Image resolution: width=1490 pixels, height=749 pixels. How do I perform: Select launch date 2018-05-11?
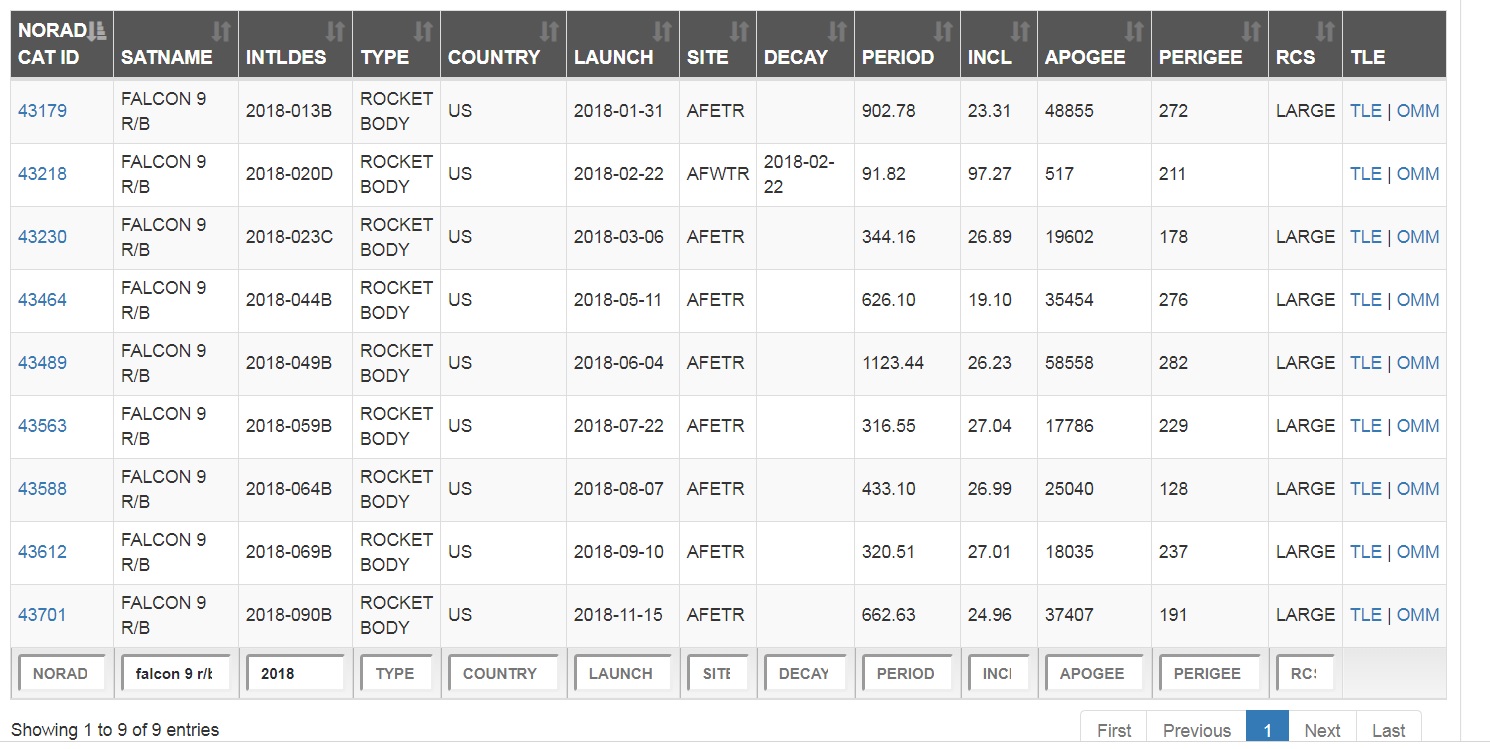(x=618, y=300)
